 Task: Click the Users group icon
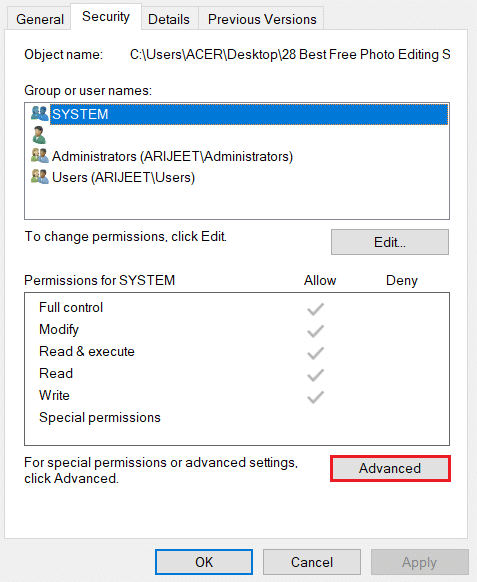(x=39, y=177)
